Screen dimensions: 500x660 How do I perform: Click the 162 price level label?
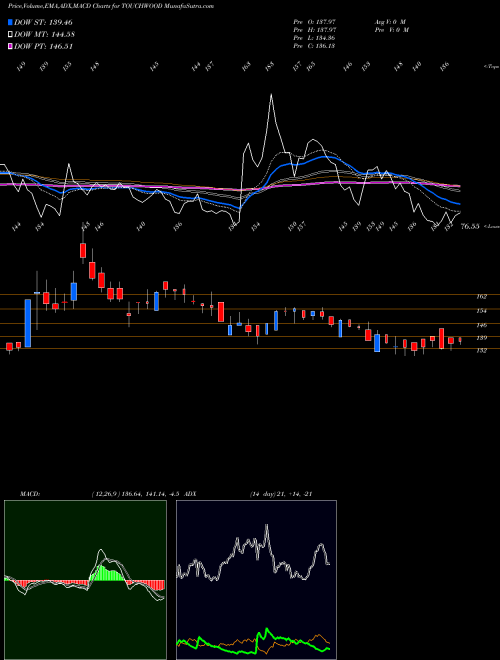click(481, 296)
